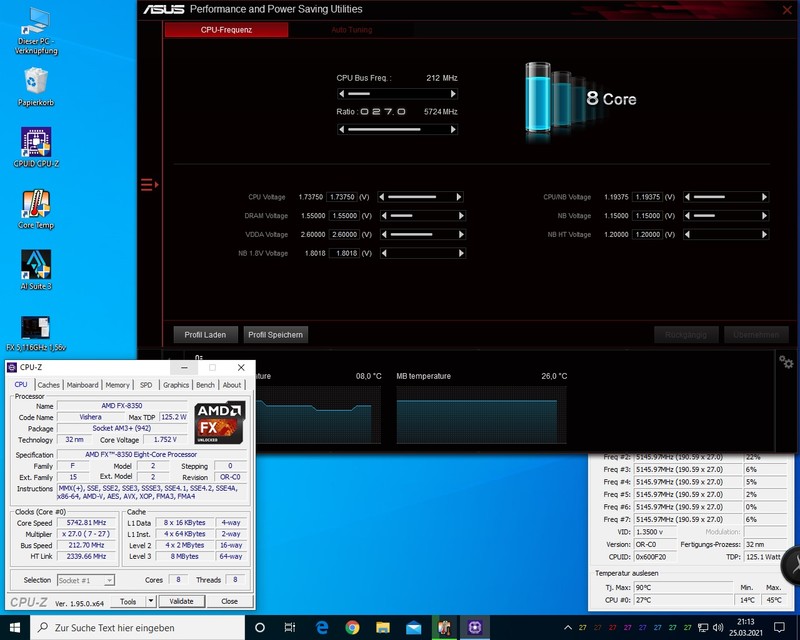The height and width of the screenshot is (640, 800).
Task: Click the CPU Voltage input field
Action: [342, 197]
